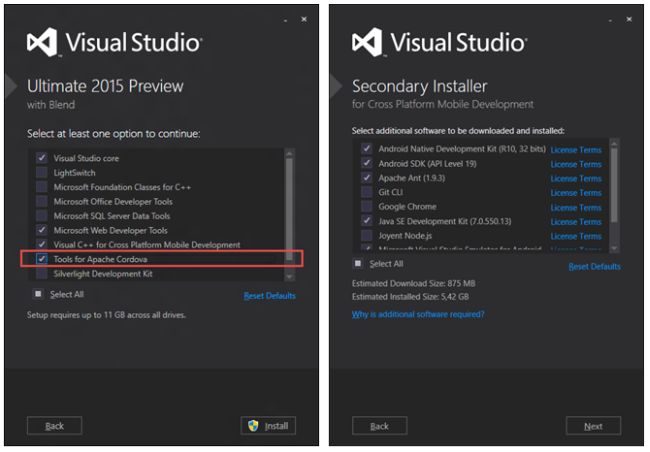Click the Visual Studio logo in Secondary Installer window
The image size is (650, 452).
click(x=369, y=42)
